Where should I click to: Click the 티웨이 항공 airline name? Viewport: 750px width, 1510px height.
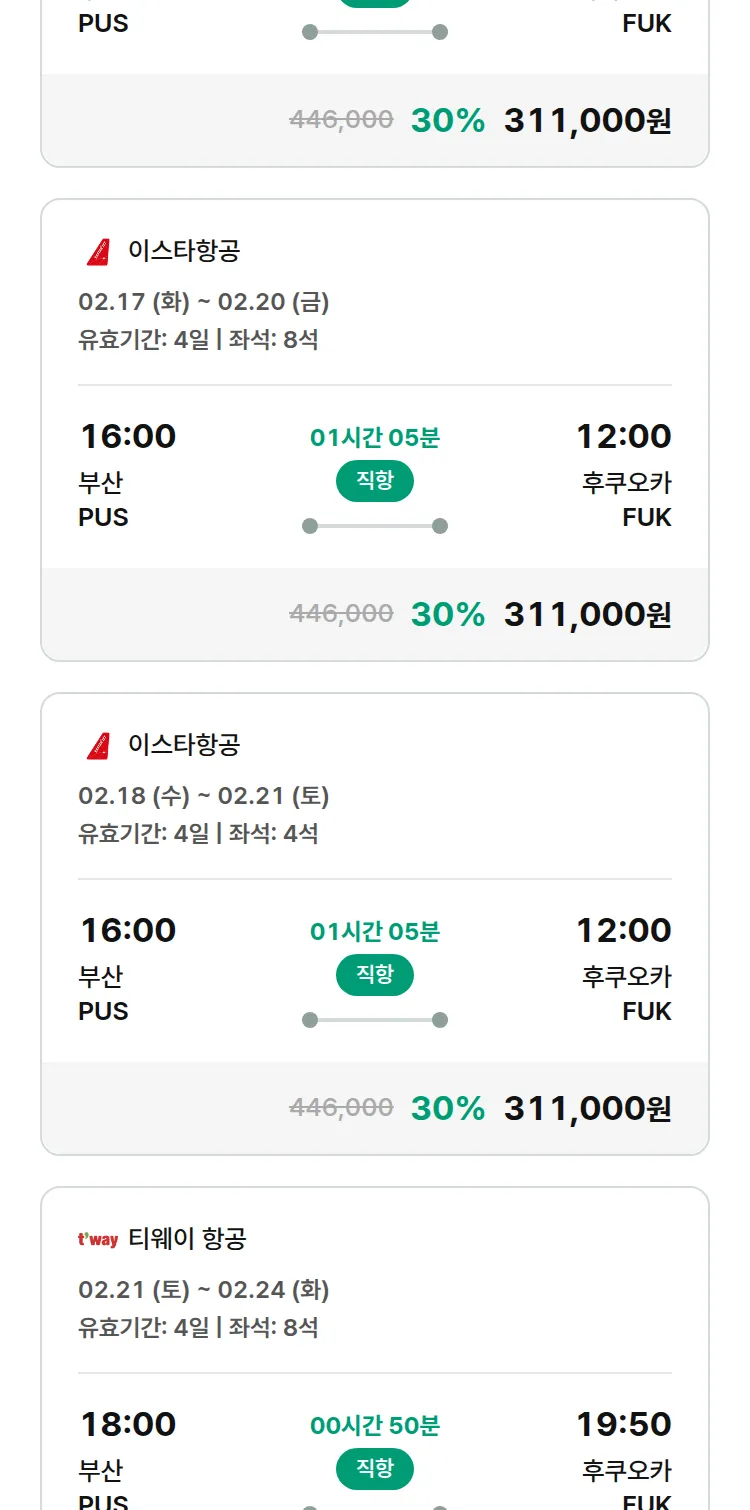(187, 1240)
